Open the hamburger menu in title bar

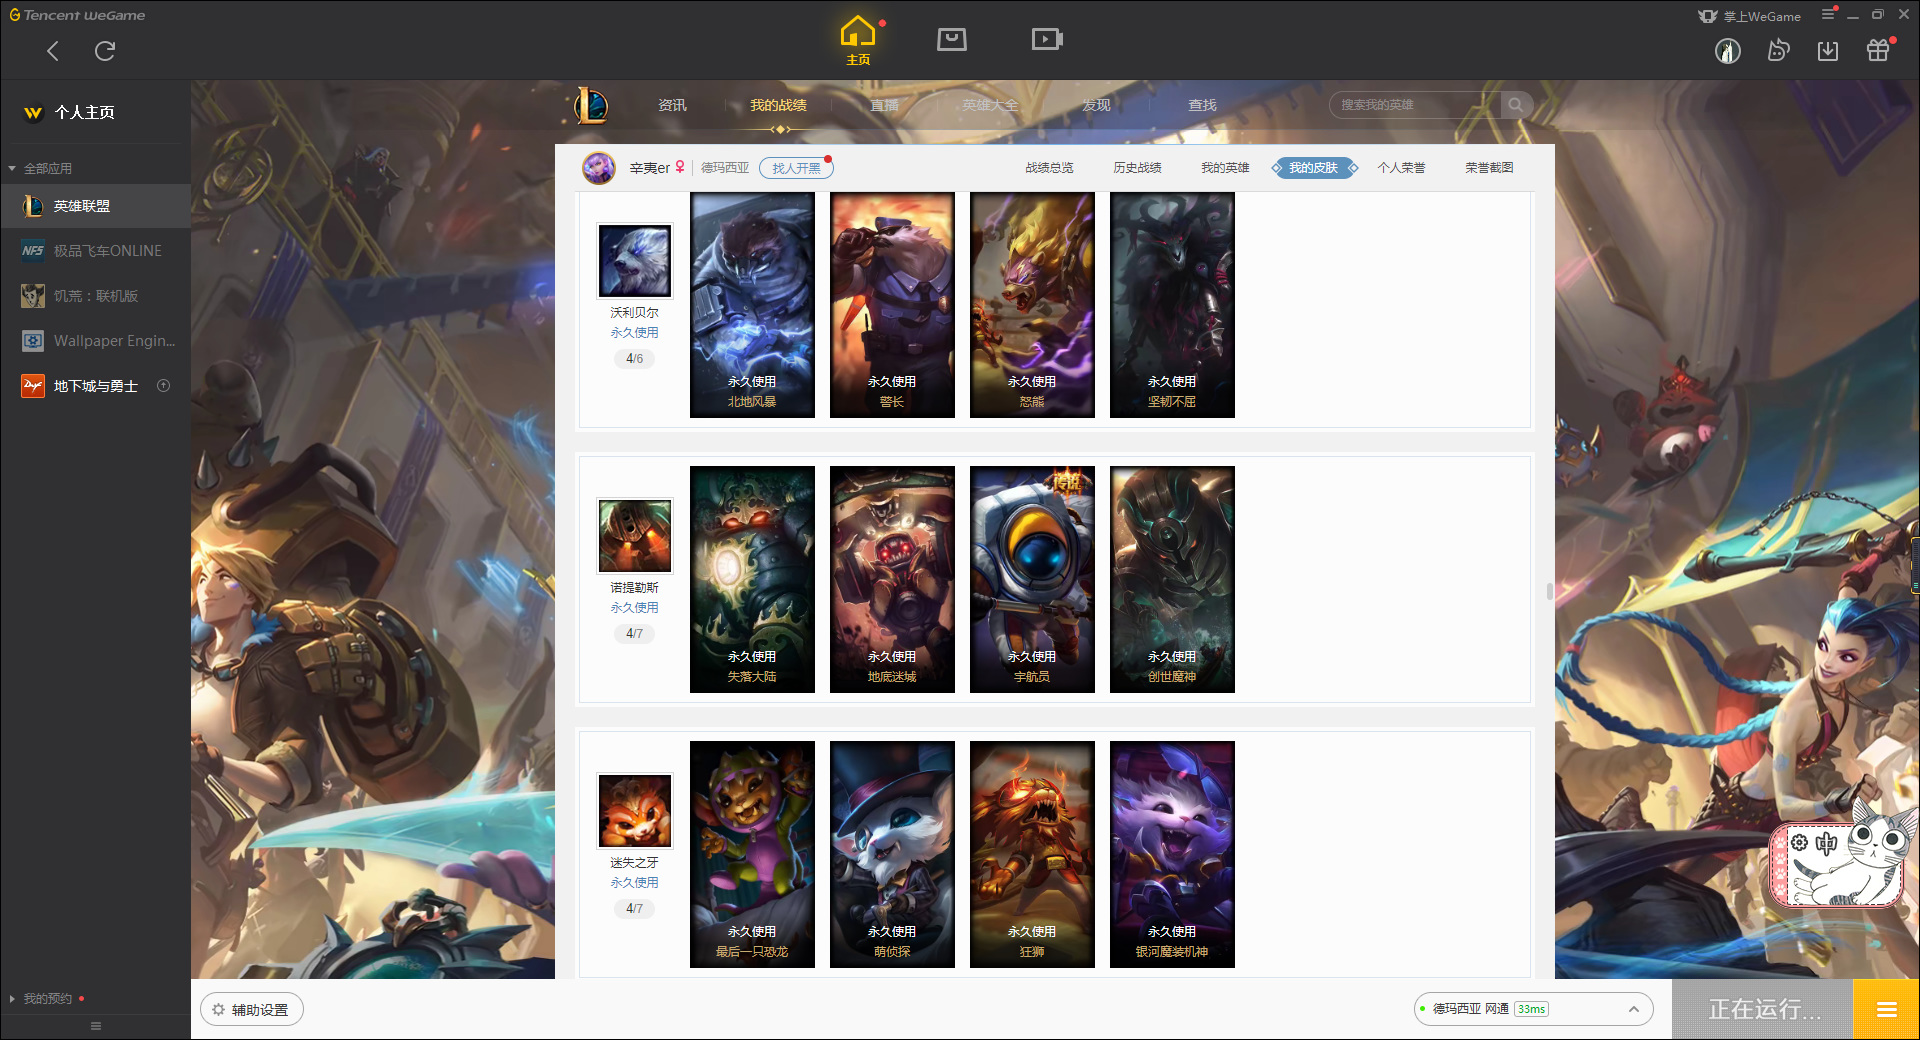1828,14
